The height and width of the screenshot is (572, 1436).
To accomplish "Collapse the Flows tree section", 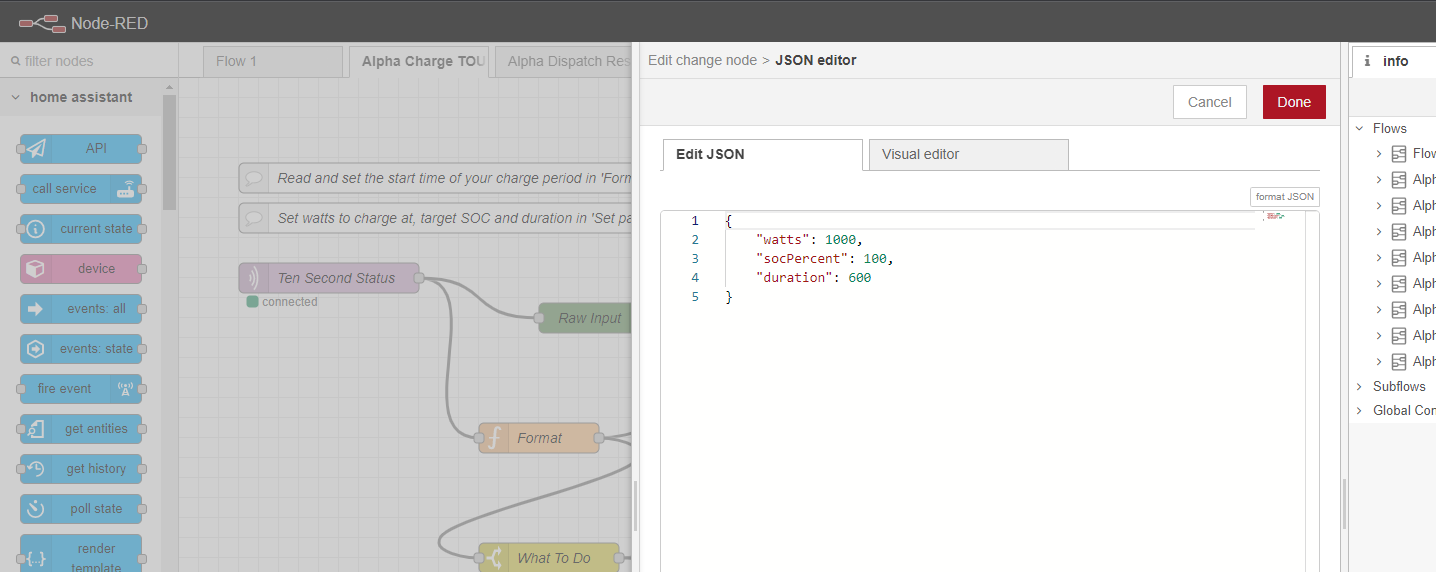I will (x=1359, y=128).
